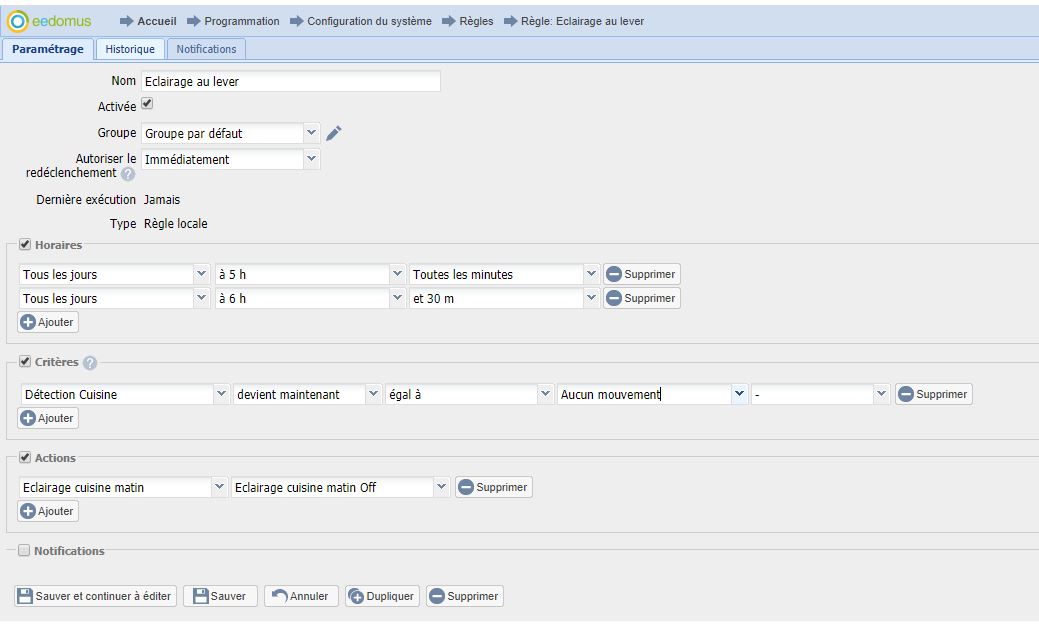Go to Configuration du système breadcrumb
The width and height of the screenshot is (1039, 638).
(x=369, y=21)
